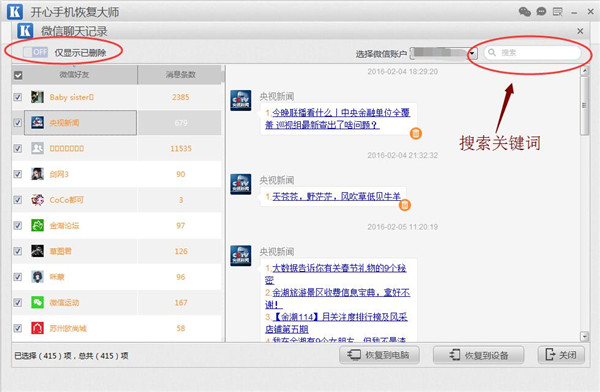Click the chat scrollbar down arrow
Screen dimensions: 600x392
click(x=584, y=336)
